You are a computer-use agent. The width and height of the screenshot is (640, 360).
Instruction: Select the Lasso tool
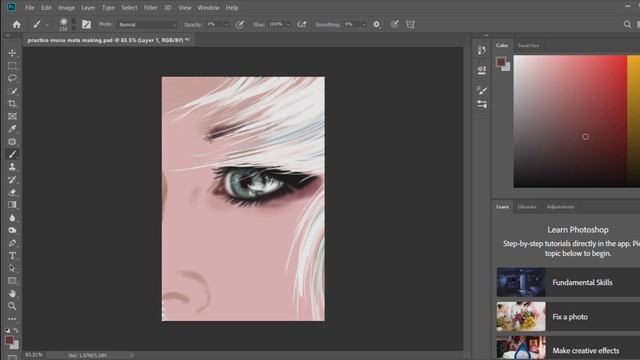[12, 78]
